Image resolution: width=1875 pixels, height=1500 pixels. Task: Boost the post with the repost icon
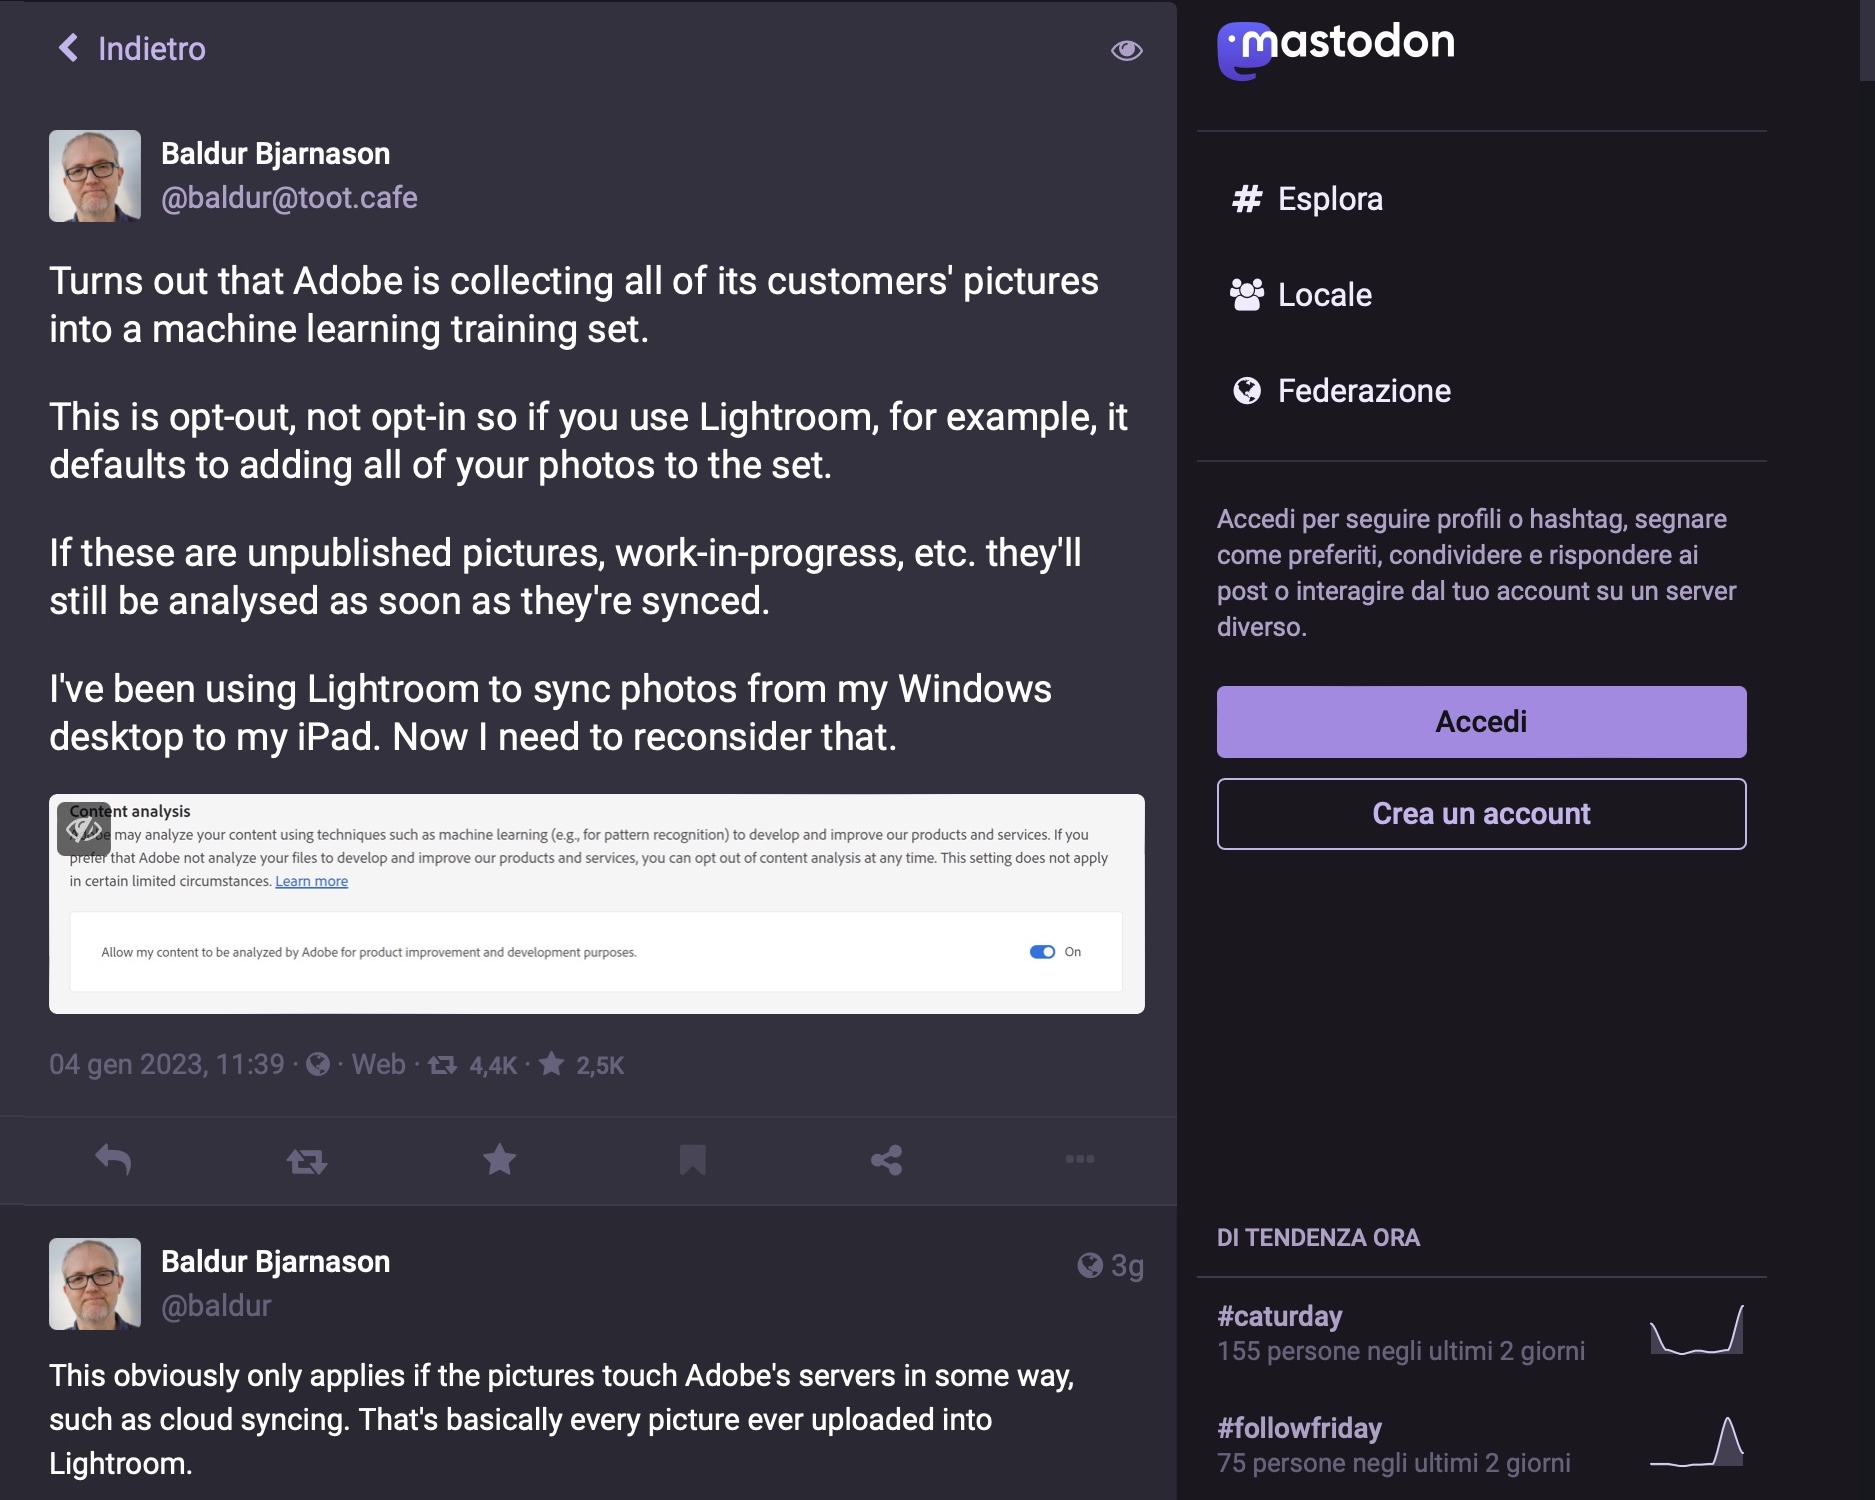point(306,1160)
